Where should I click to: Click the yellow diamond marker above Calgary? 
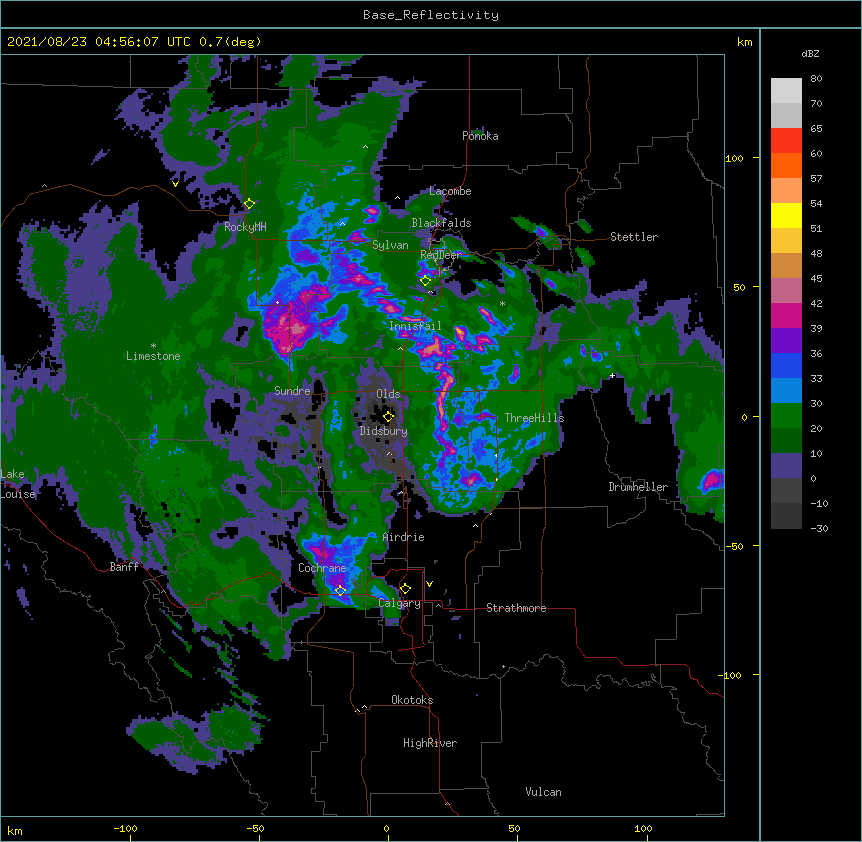405,589
